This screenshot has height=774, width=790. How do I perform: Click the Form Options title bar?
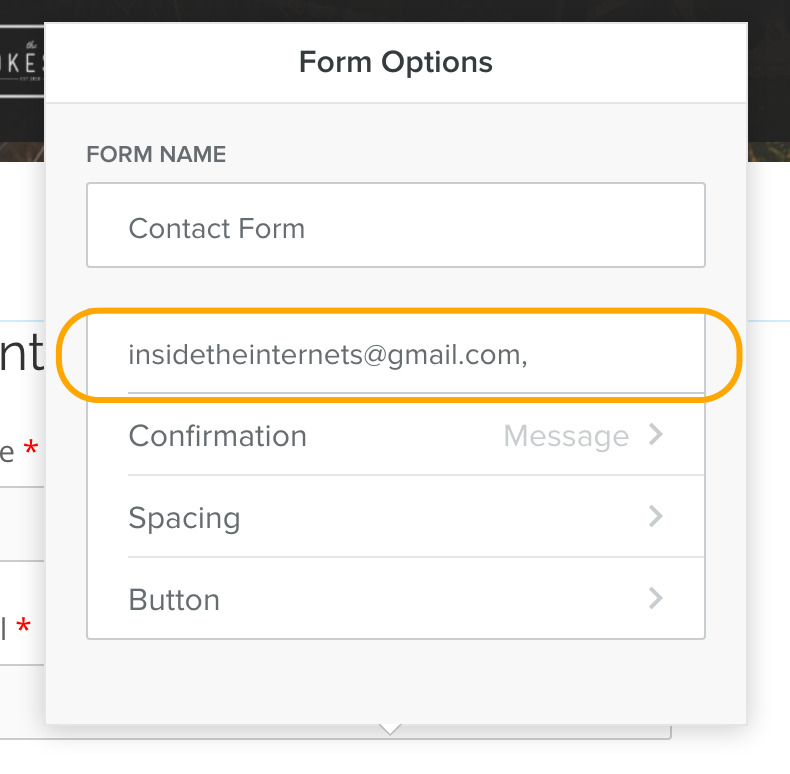click(x=396, y=62)
